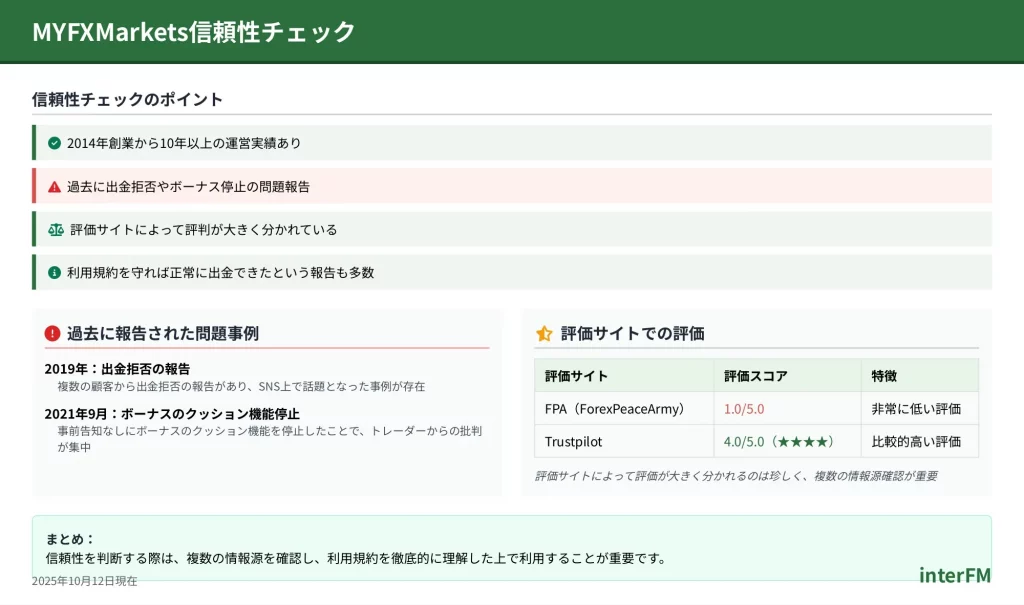This screenshot has height=605, width=1024.
Task: Click the 2019年：出金拒否の報告 heading
Action: pyautogui.click(x=117, y=368)
